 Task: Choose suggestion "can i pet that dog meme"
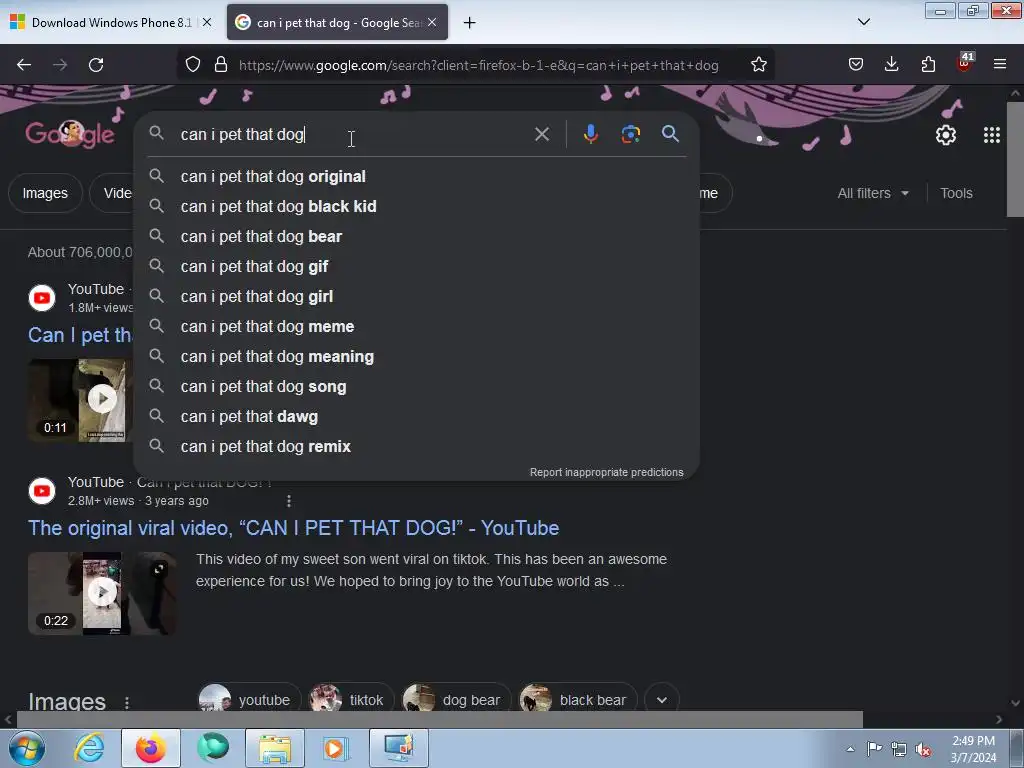416,327
